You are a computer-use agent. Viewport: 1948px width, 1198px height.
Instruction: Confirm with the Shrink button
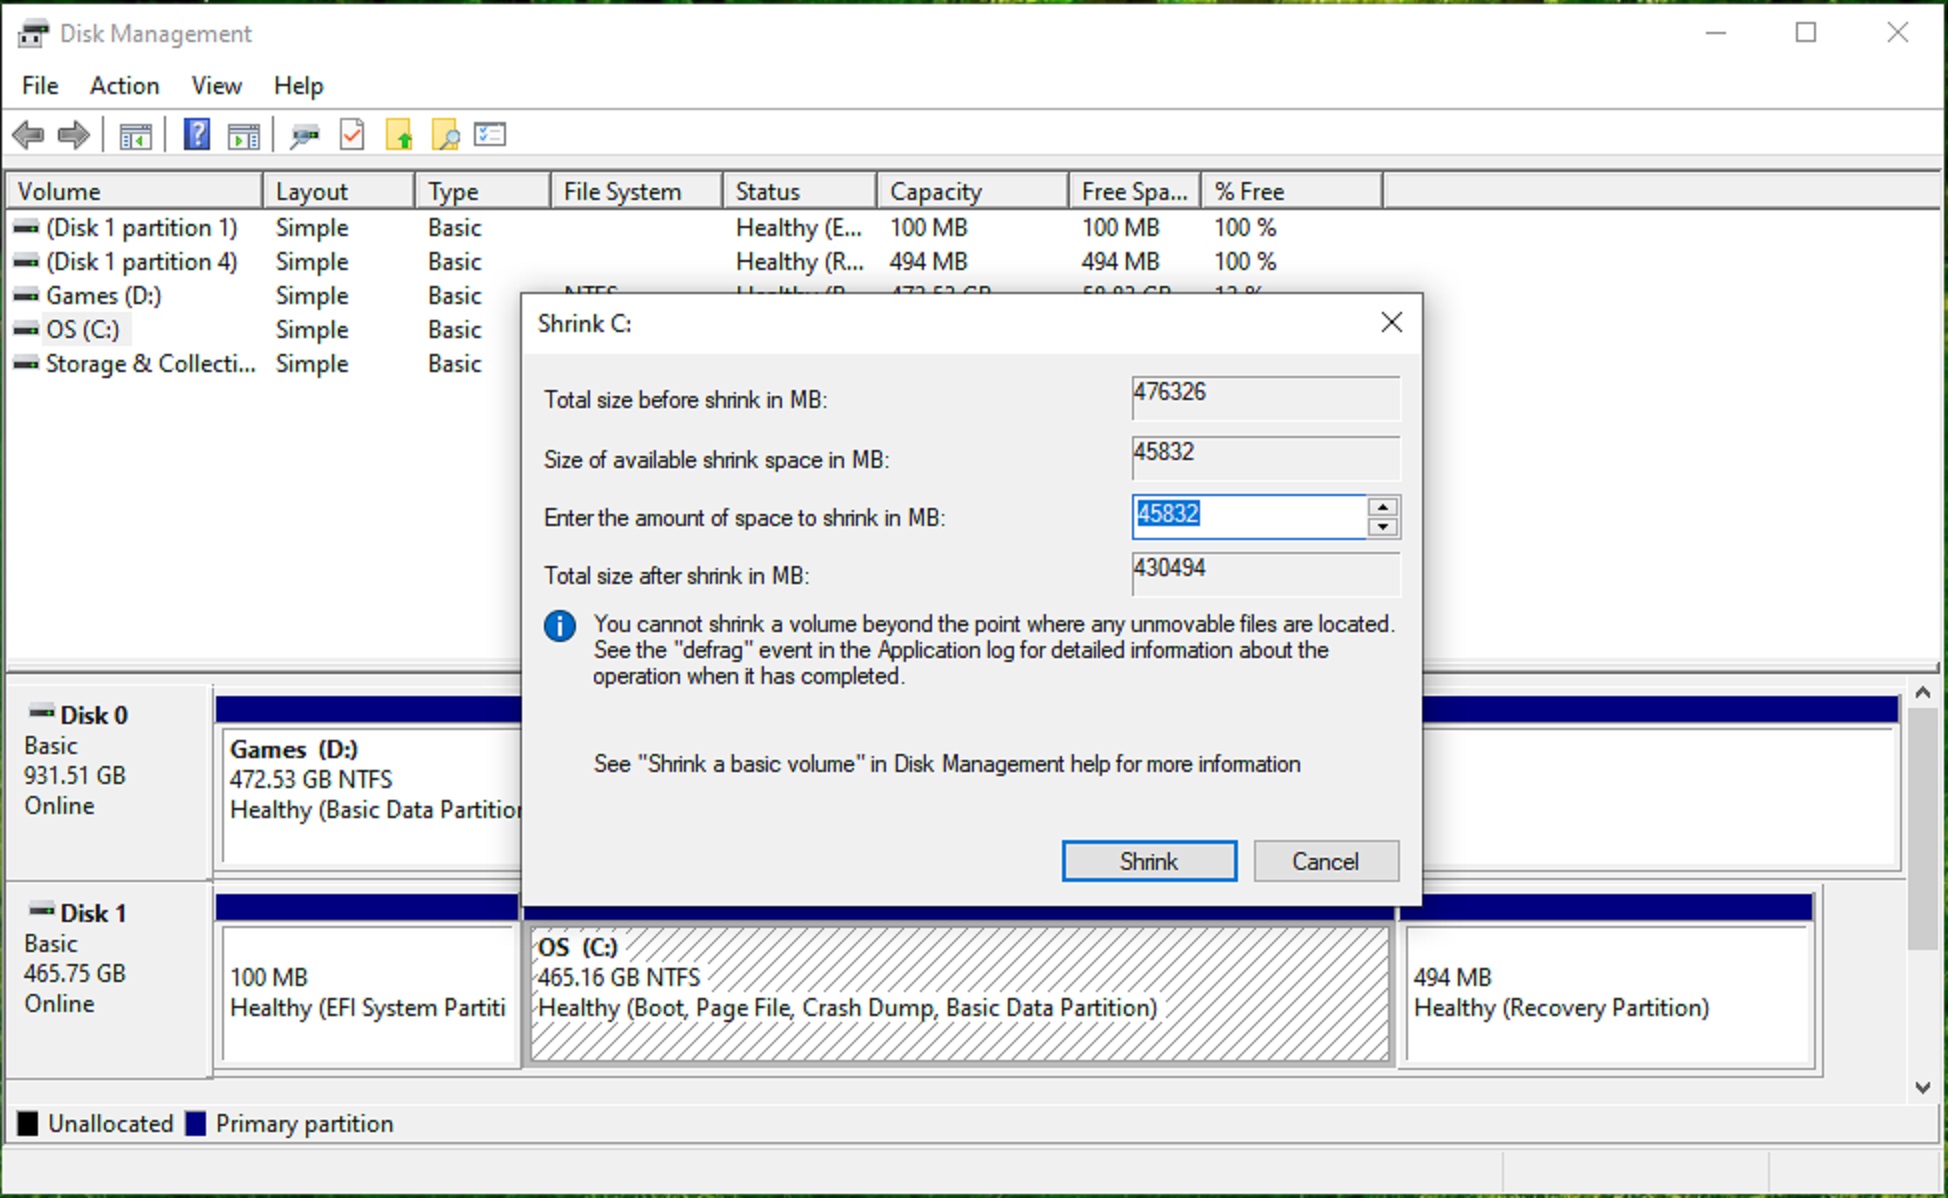click(x=1149, y=861)
